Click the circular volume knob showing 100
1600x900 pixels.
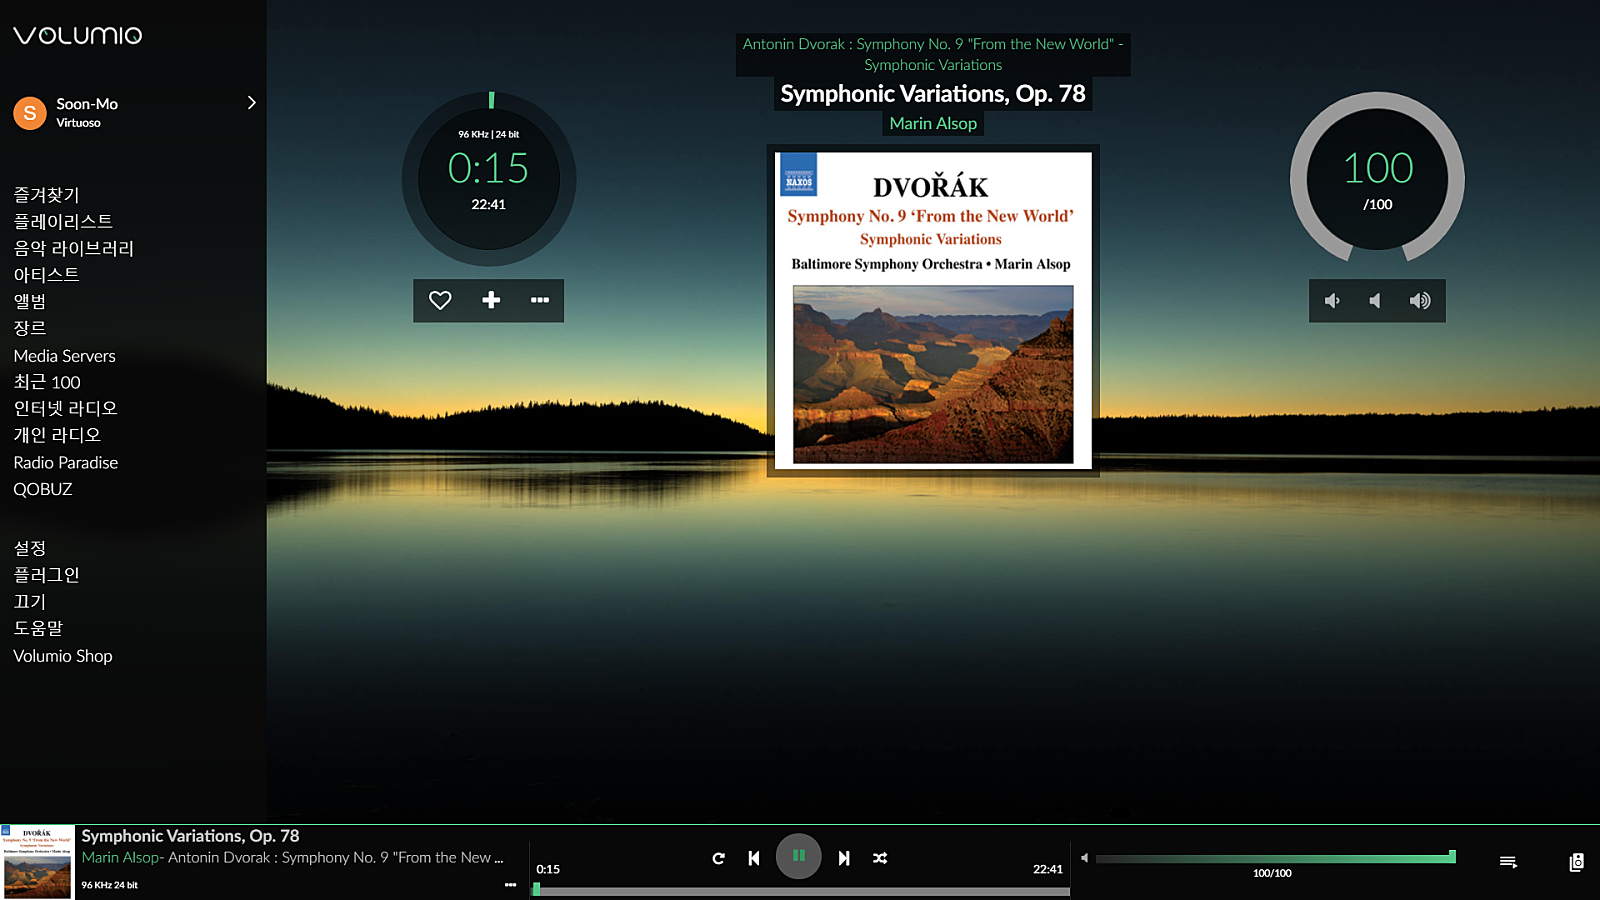[x=1377, y=180]
